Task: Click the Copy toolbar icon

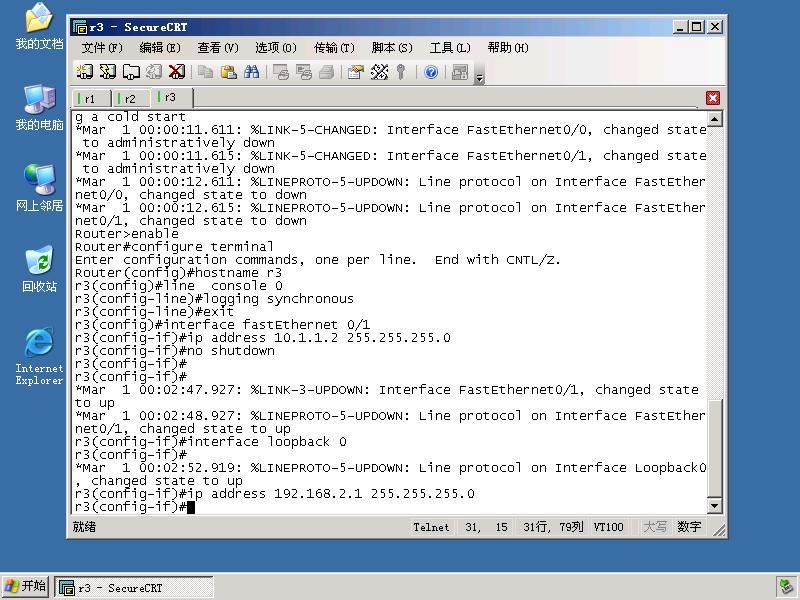Action: pos(206,72)
